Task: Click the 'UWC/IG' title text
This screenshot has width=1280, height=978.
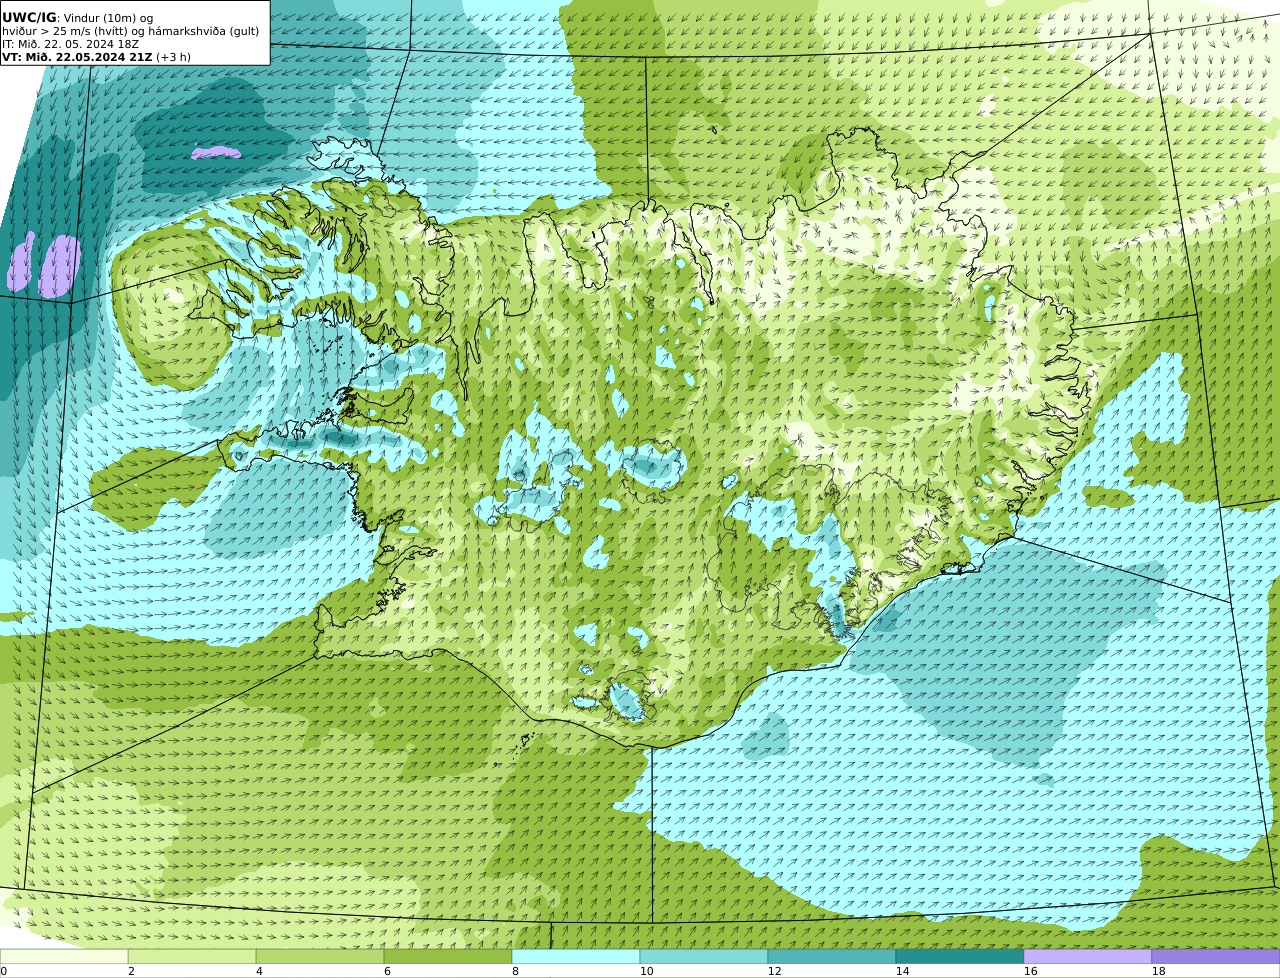Action: 29,18
